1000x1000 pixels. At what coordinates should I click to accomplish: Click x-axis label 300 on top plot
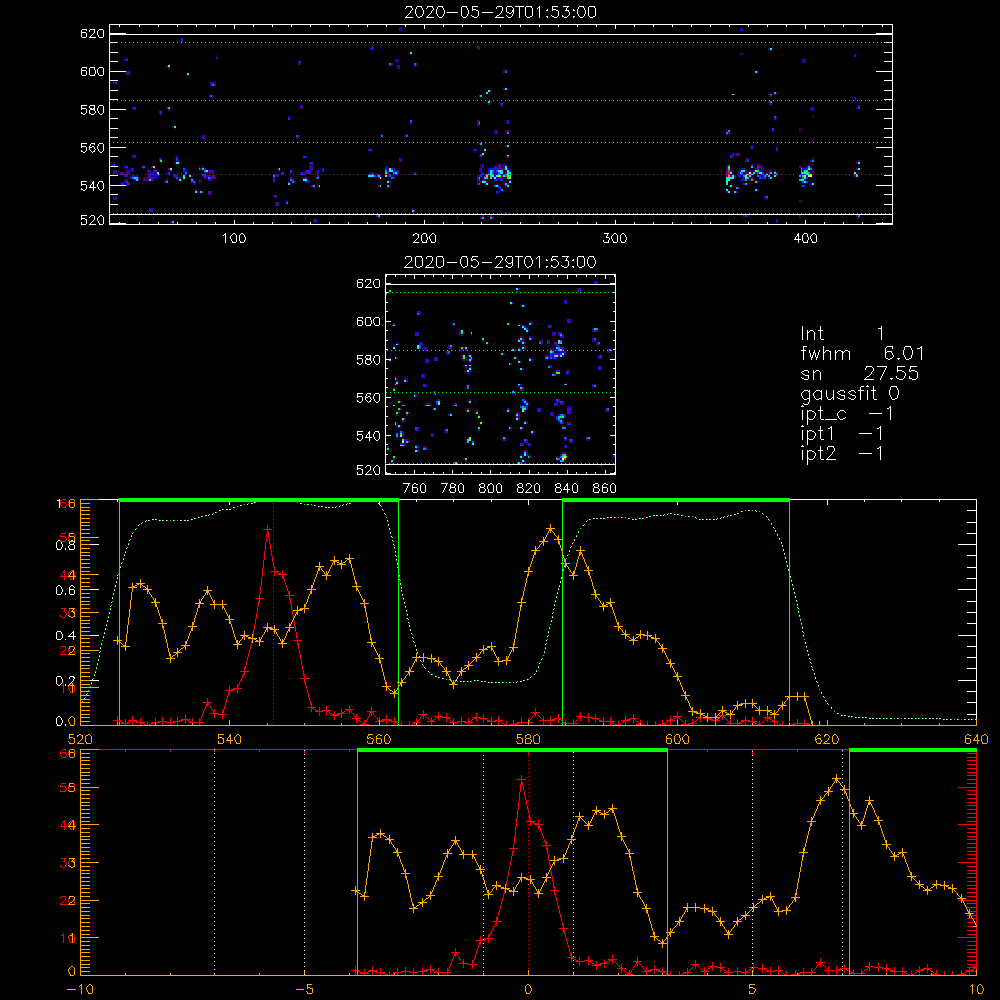click(615, 239)
